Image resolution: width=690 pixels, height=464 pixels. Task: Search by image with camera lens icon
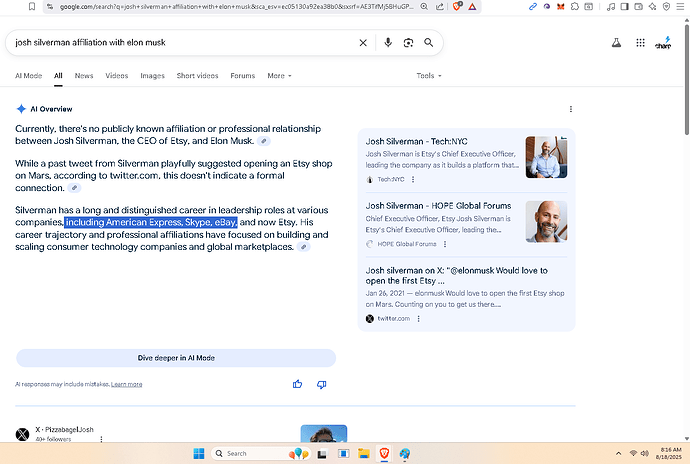(x=408, y=43)
